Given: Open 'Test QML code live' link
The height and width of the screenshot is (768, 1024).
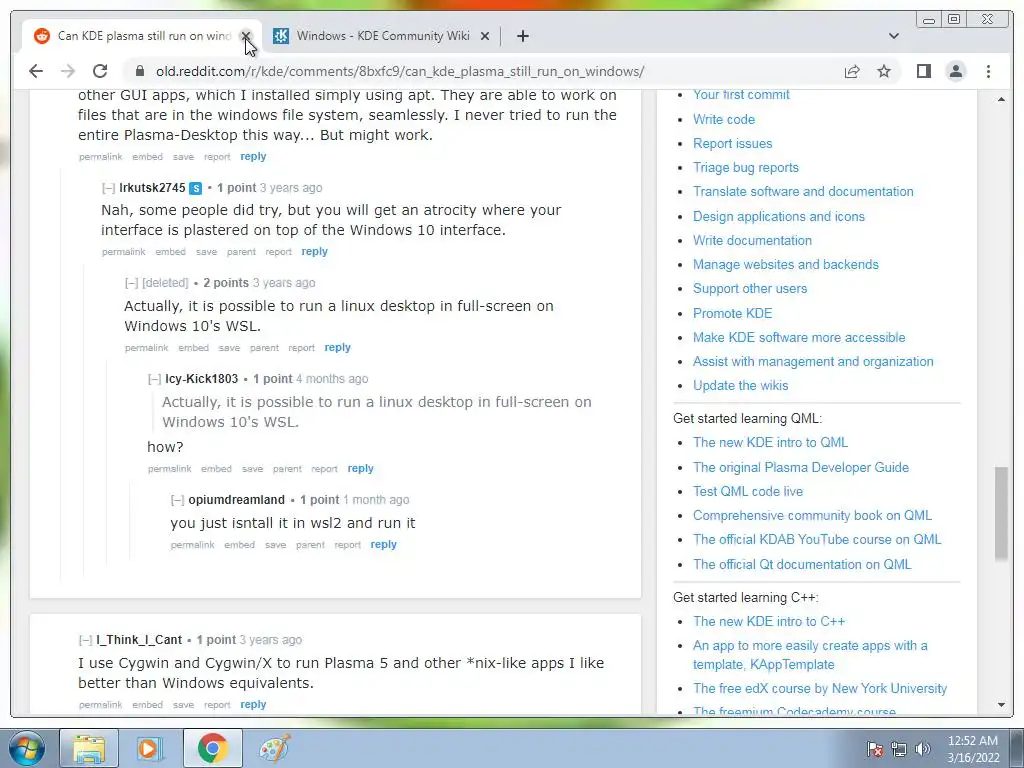Looking at the screenshot, I should [x=748, y=491].
